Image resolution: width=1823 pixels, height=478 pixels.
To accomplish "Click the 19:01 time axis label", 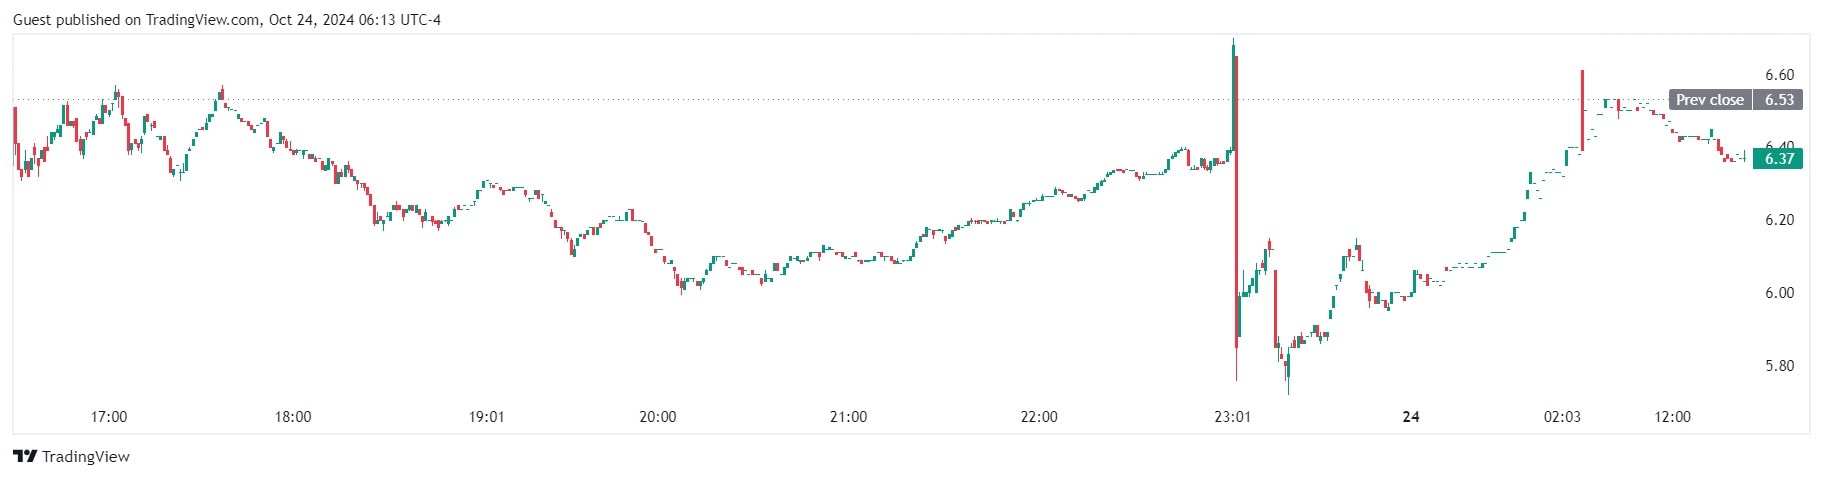I will click(x=486, y=417).
